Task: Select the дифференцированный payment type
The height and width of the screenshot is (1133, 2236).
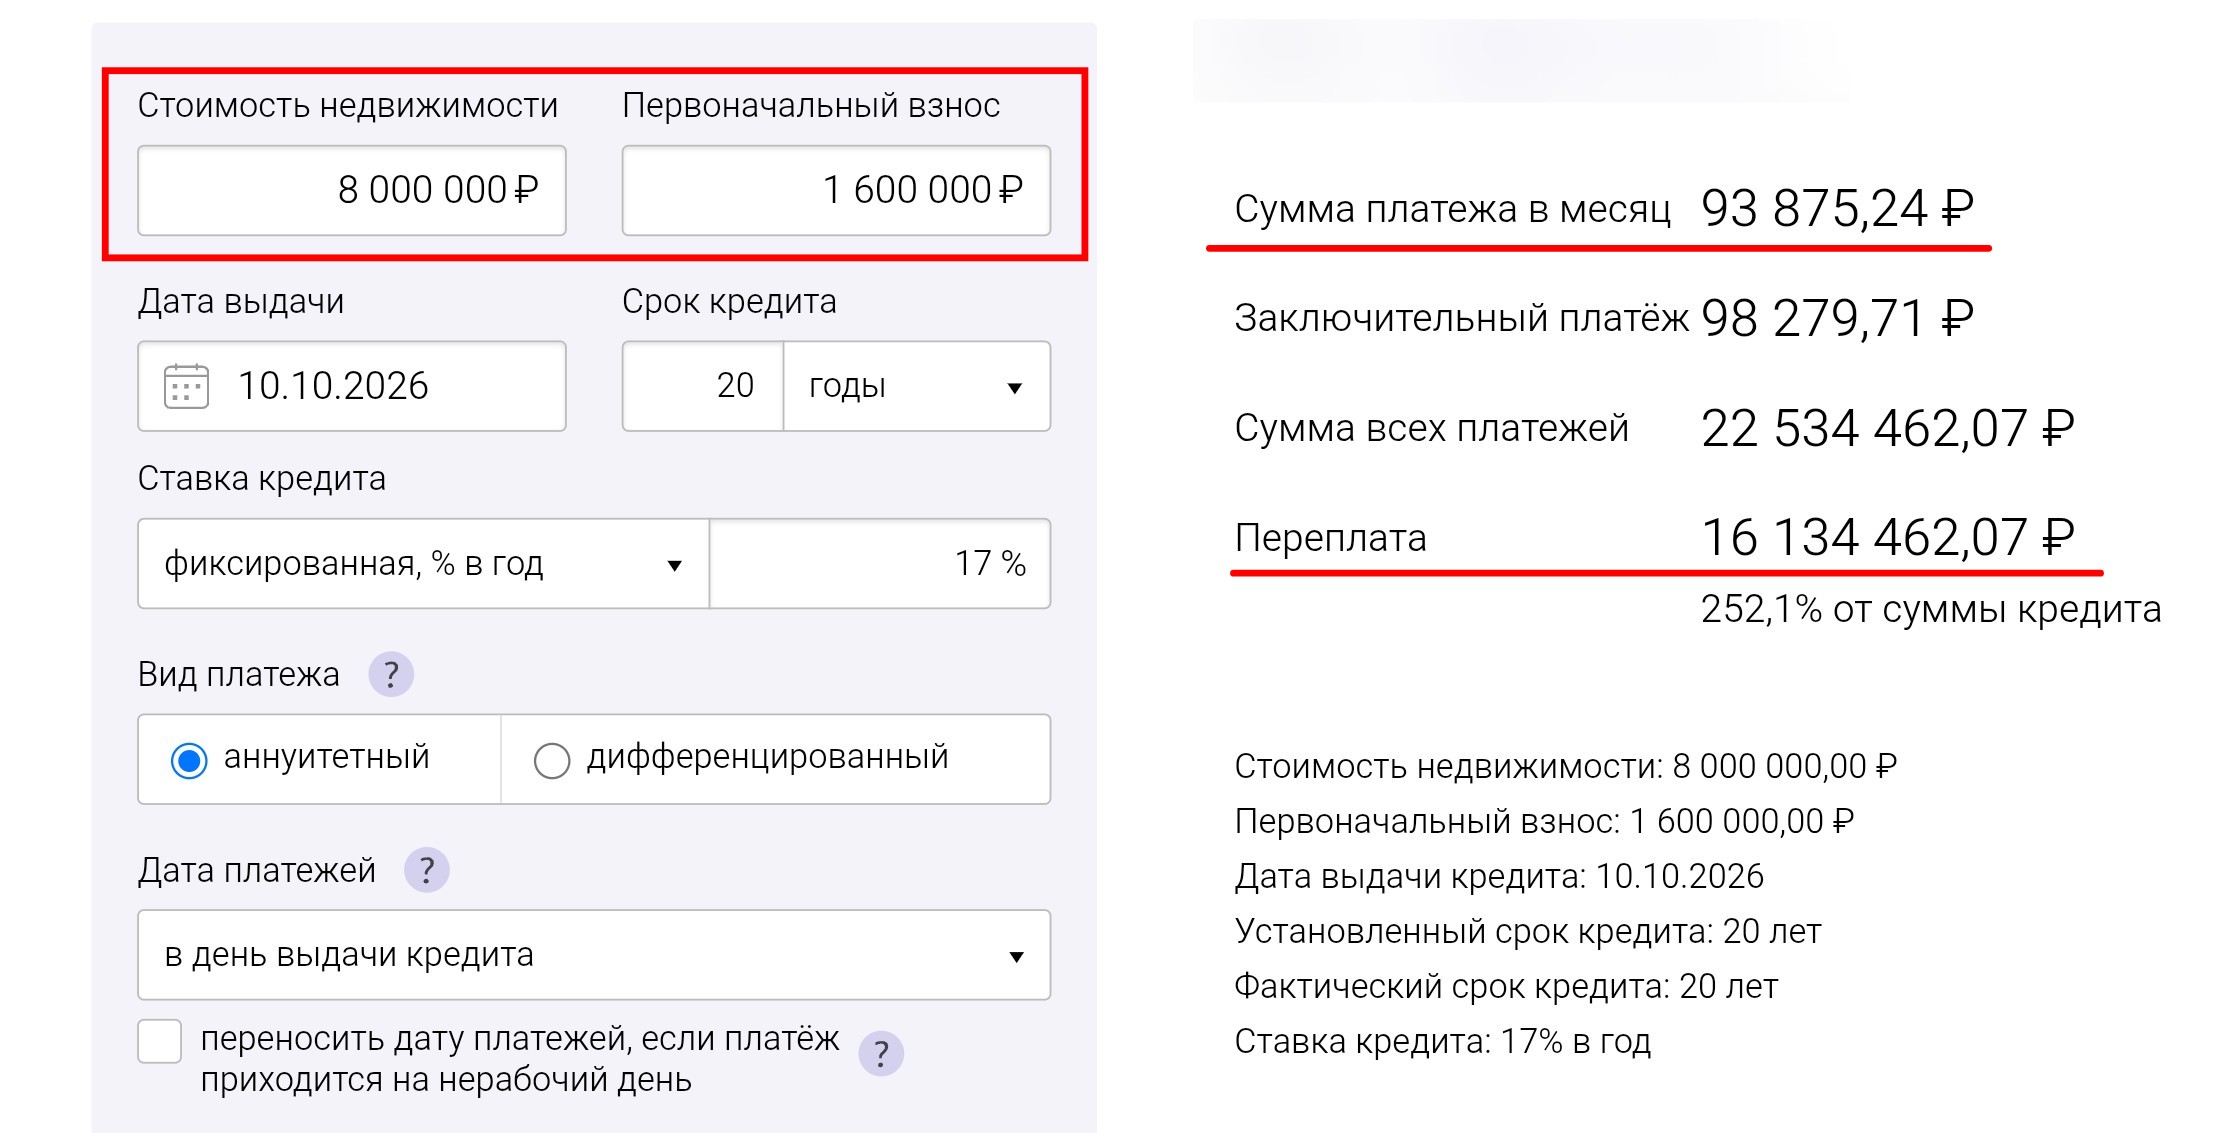Action: coord(552,760)
